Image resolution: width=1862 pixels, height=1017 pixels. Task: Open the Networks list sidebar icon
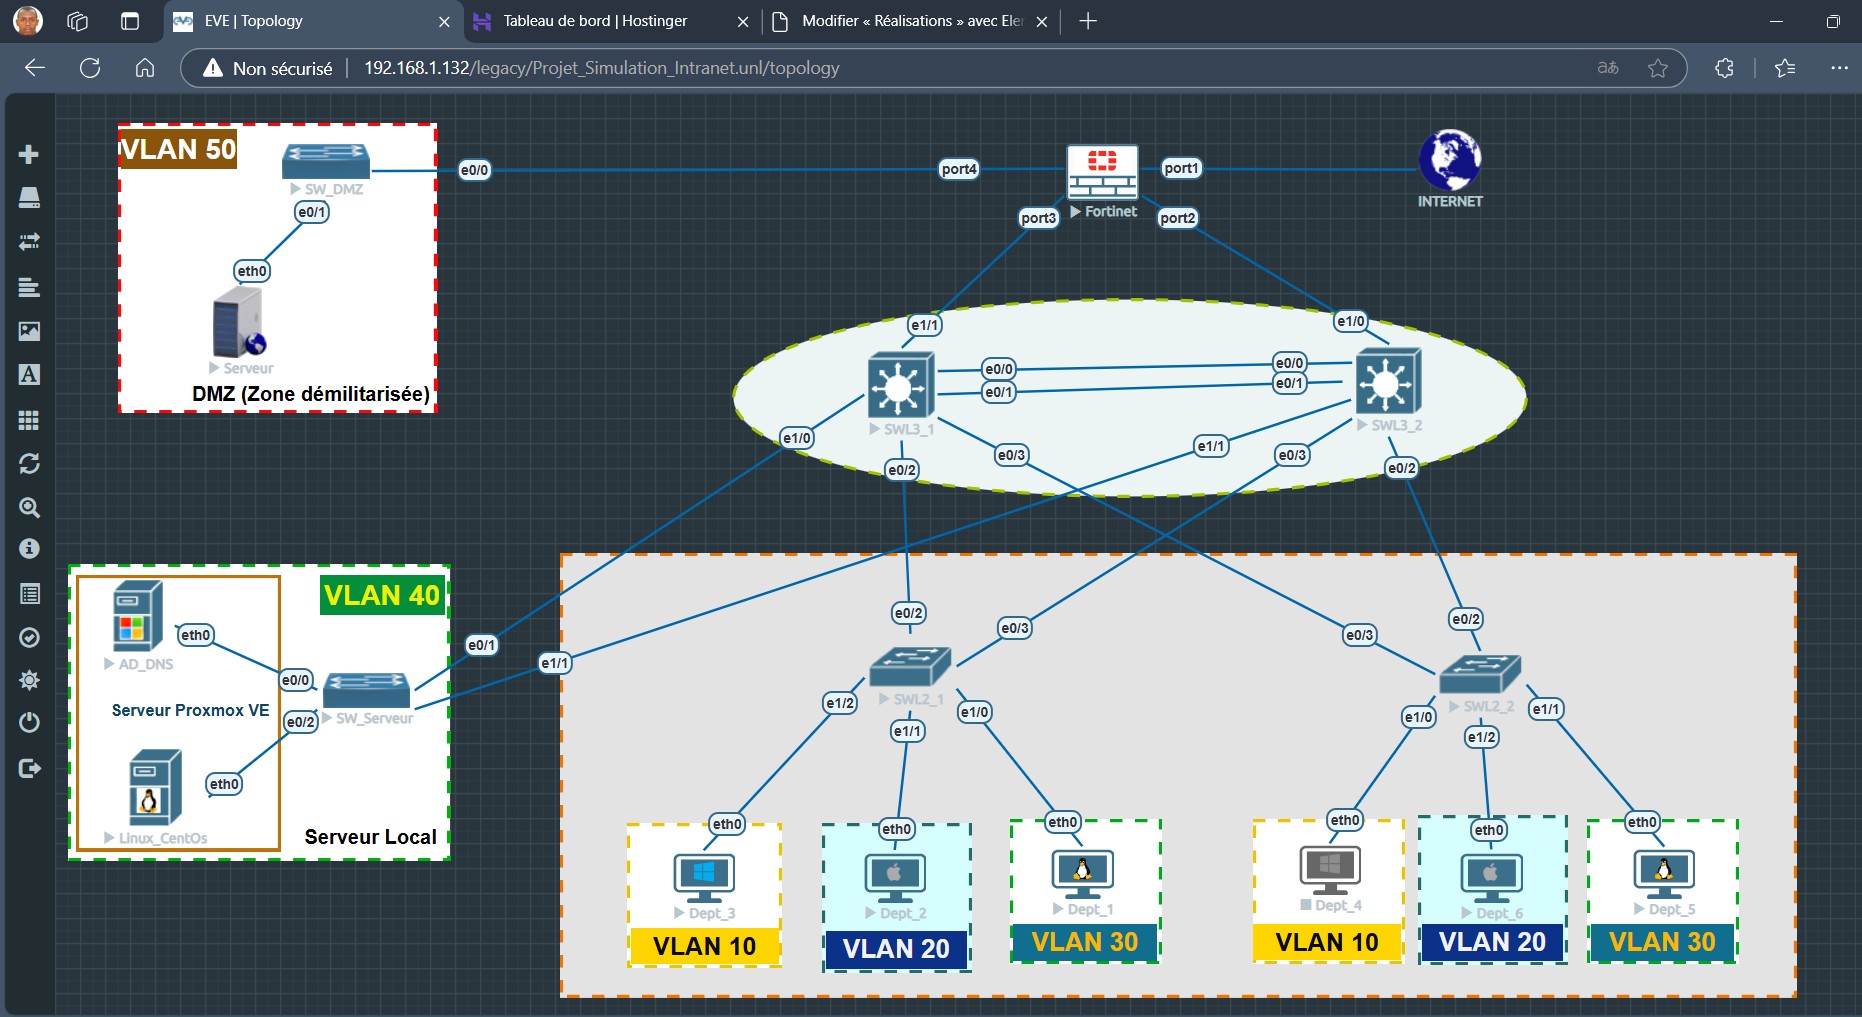point(29,242)
